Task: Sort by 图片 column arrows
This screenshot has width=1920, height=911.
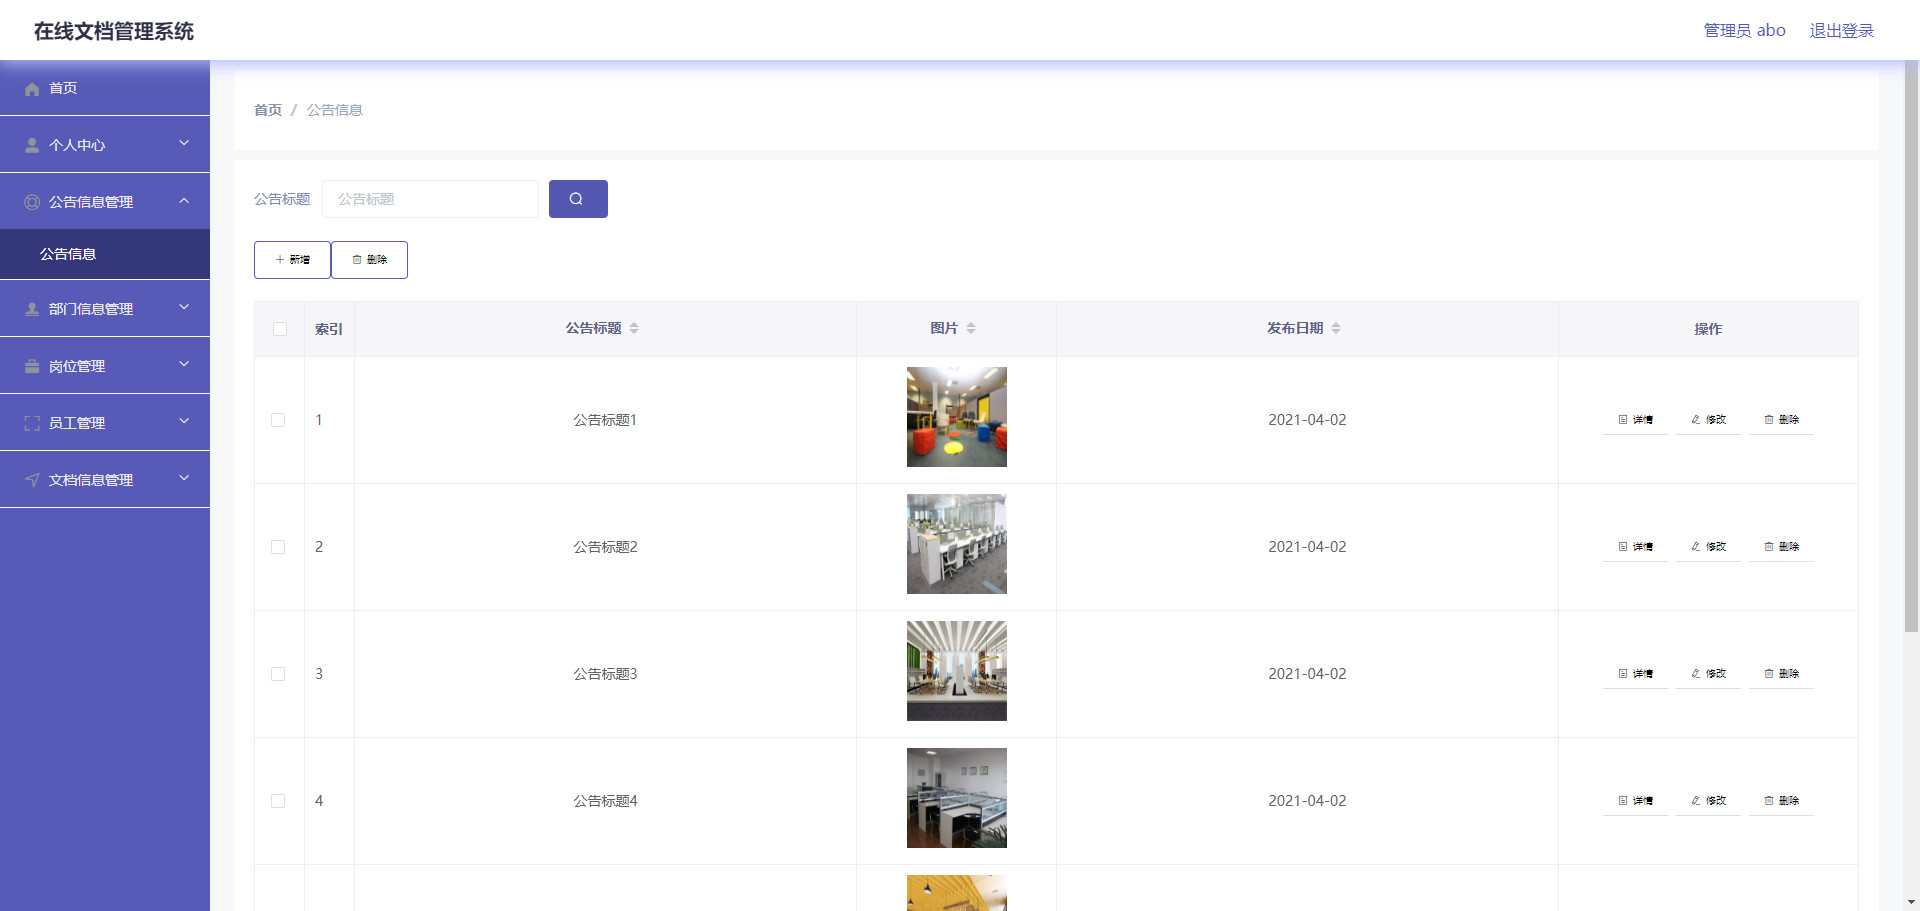Action: click(x=971, y=328)
